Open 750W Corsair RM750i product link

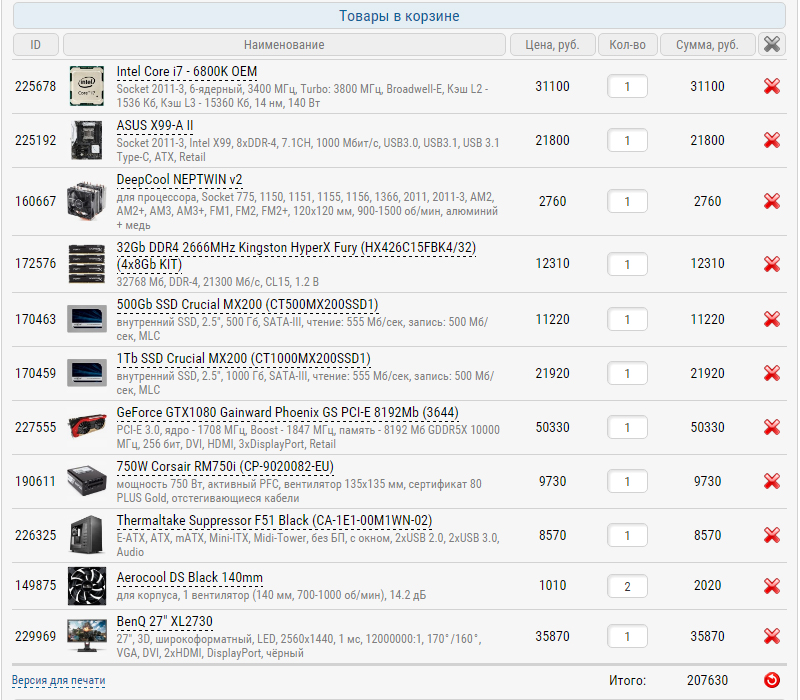(225, 467)
